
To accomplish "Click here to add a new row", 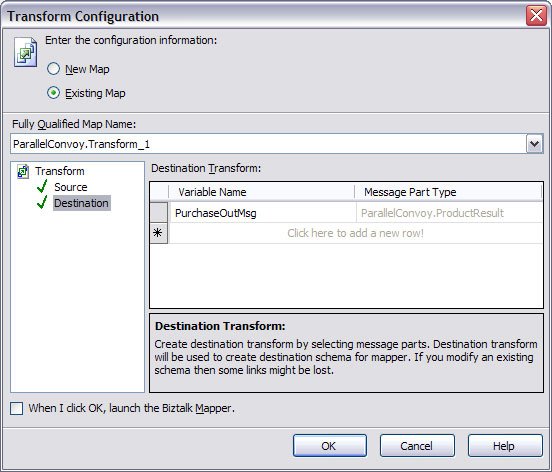I will pos(355,233).
